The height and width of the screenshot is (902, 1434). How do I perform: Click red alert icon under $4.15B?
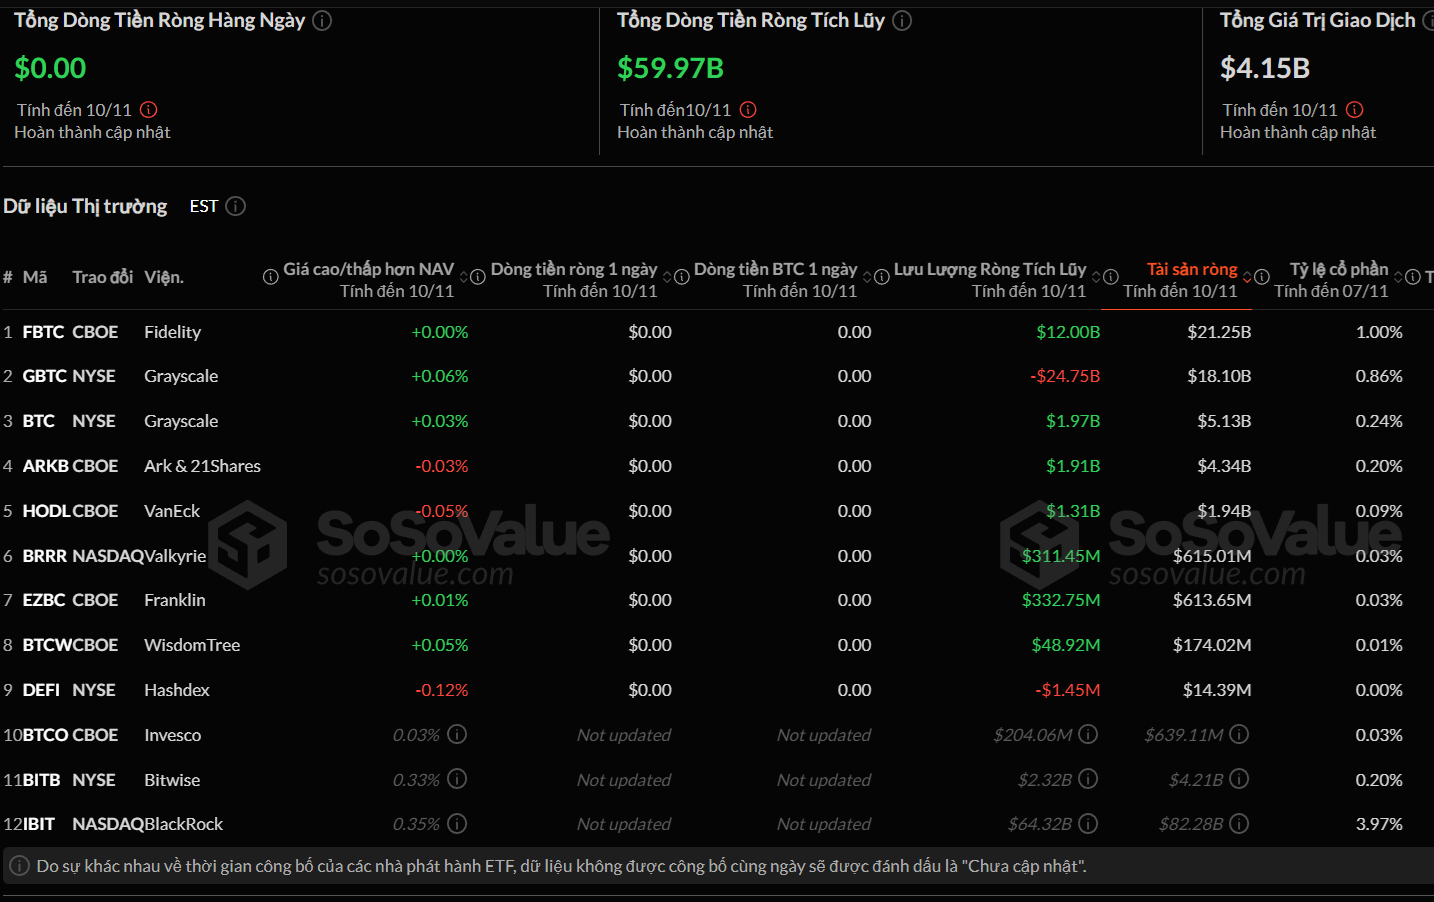(1355, 110)
